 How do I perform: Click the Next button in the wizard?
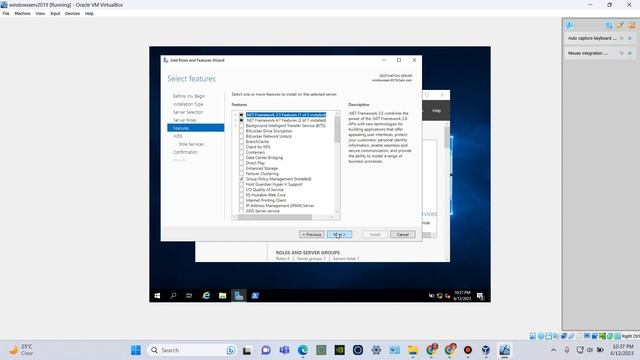click(339, 235)
